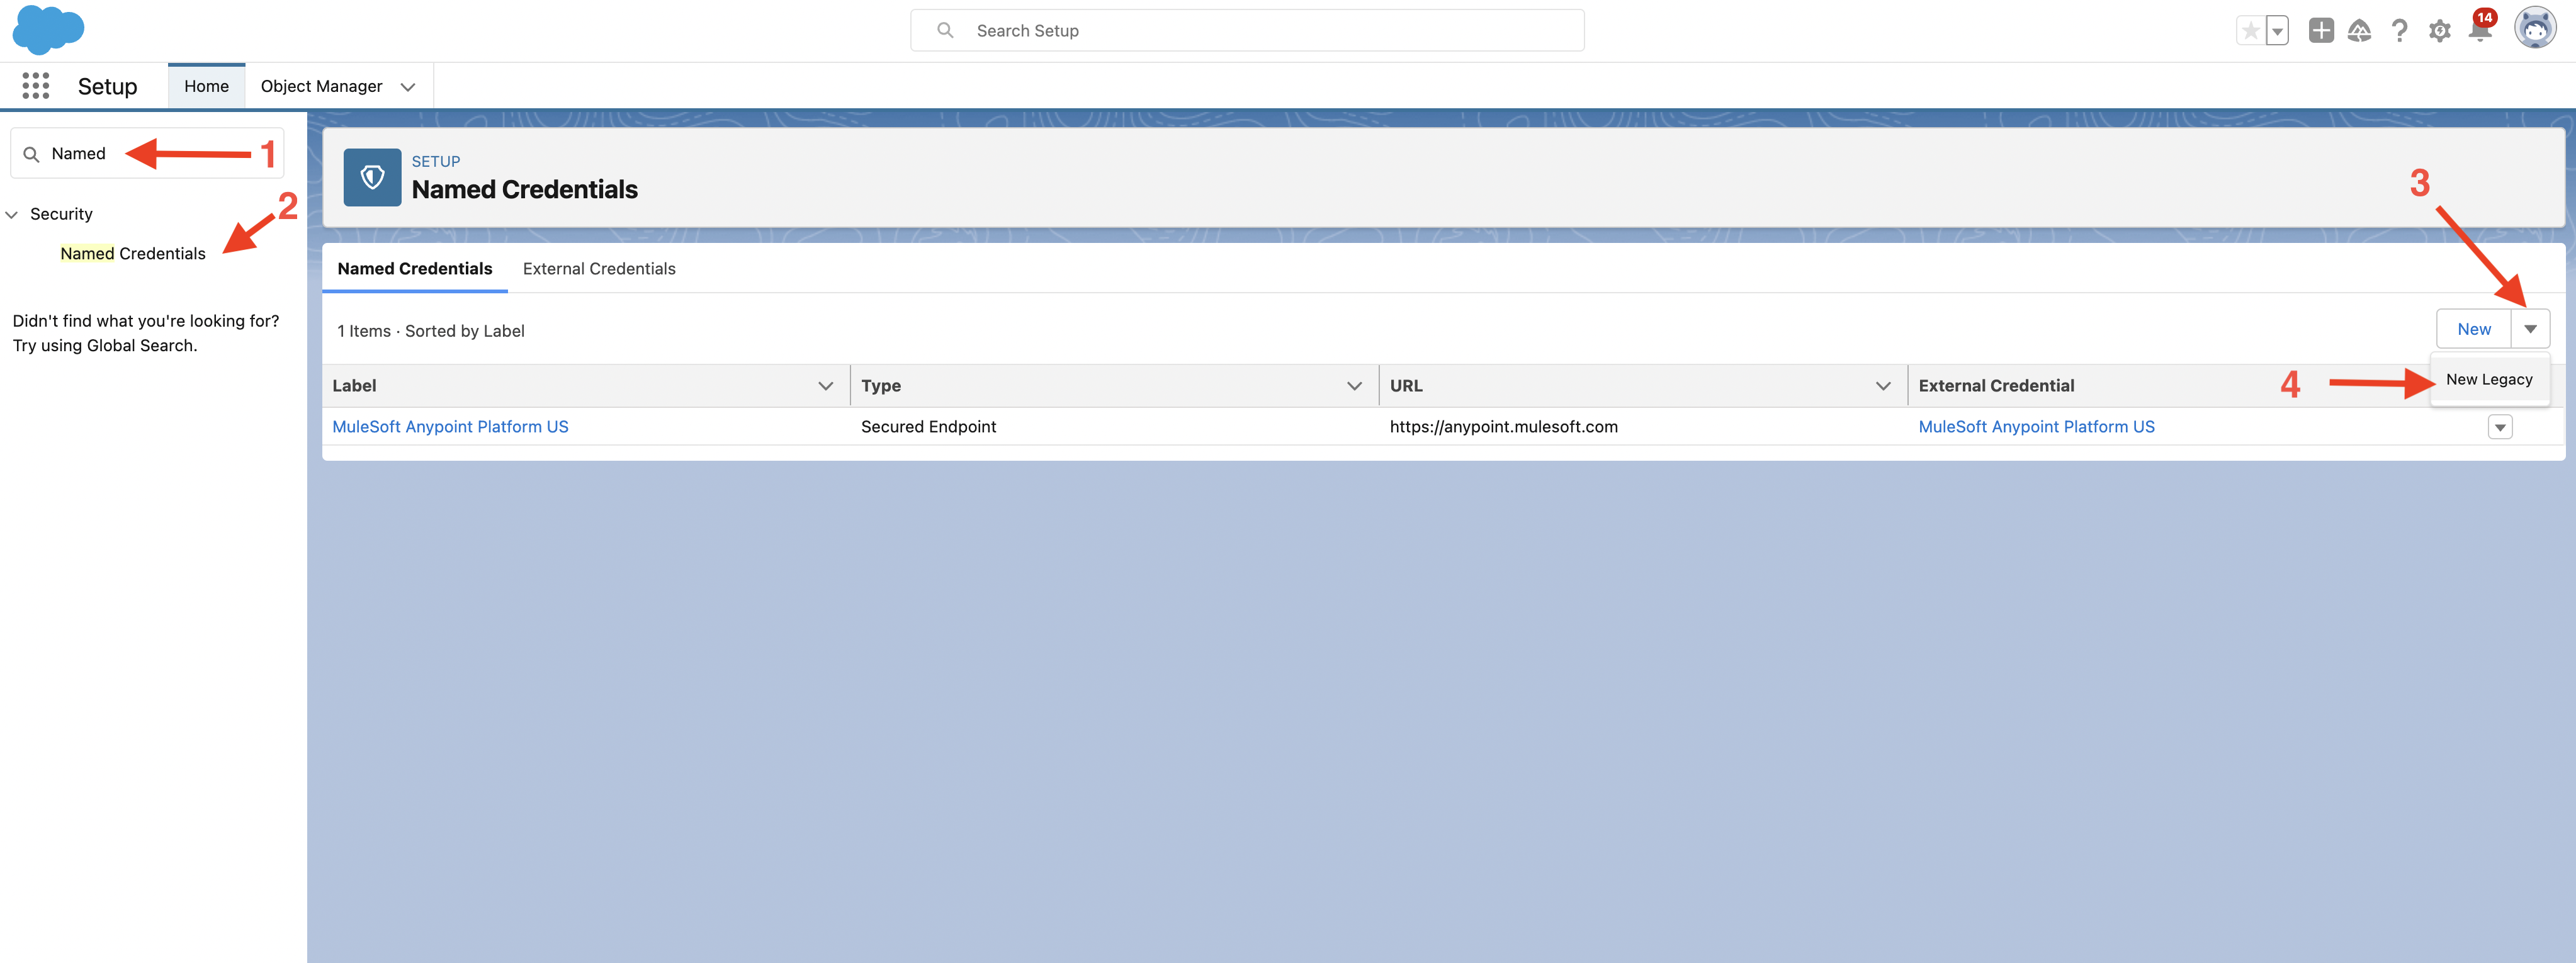
Task: Click the plus icon to create new
Action: pyautogui.click(x=2320, y=31)
